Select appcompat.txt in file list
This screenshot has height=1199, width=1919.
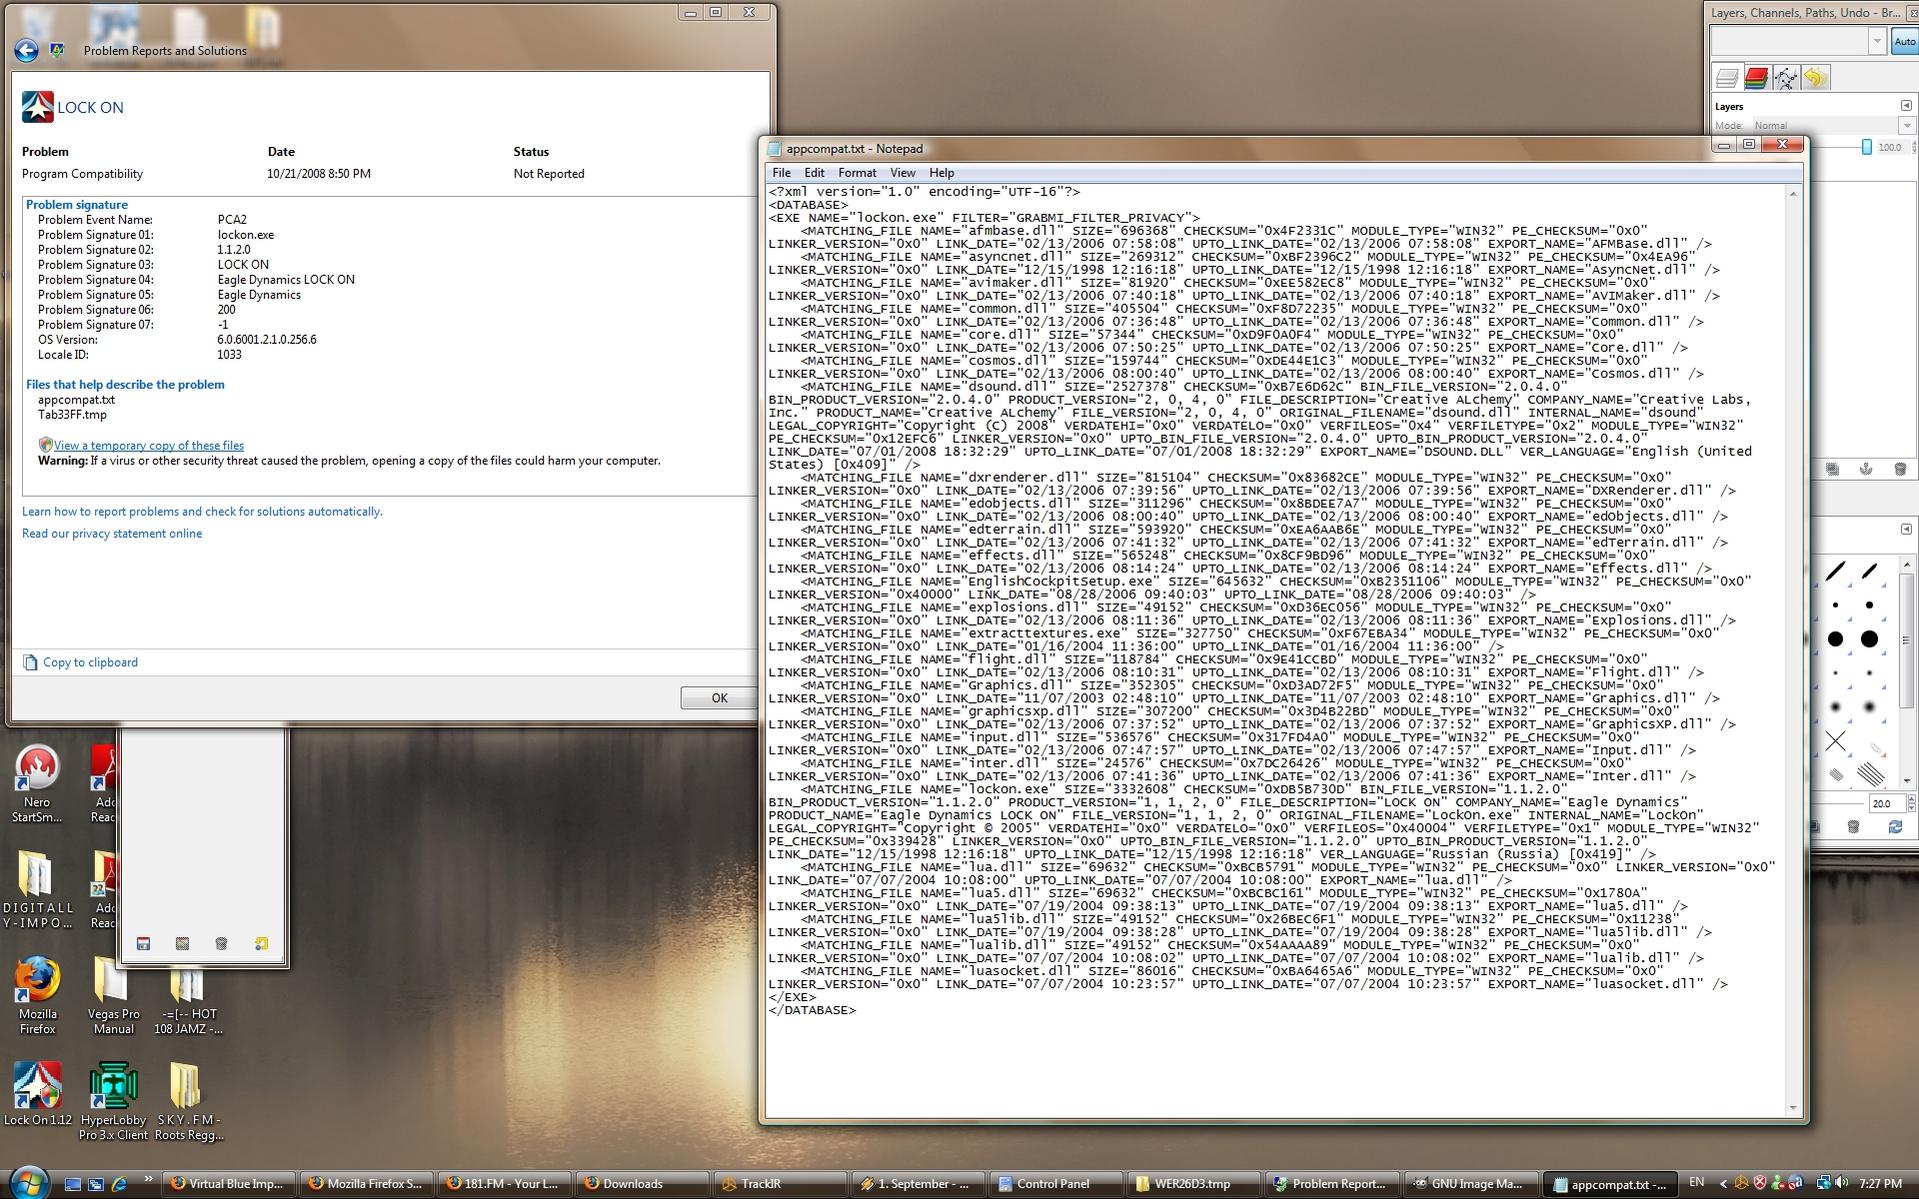(76, 400)
